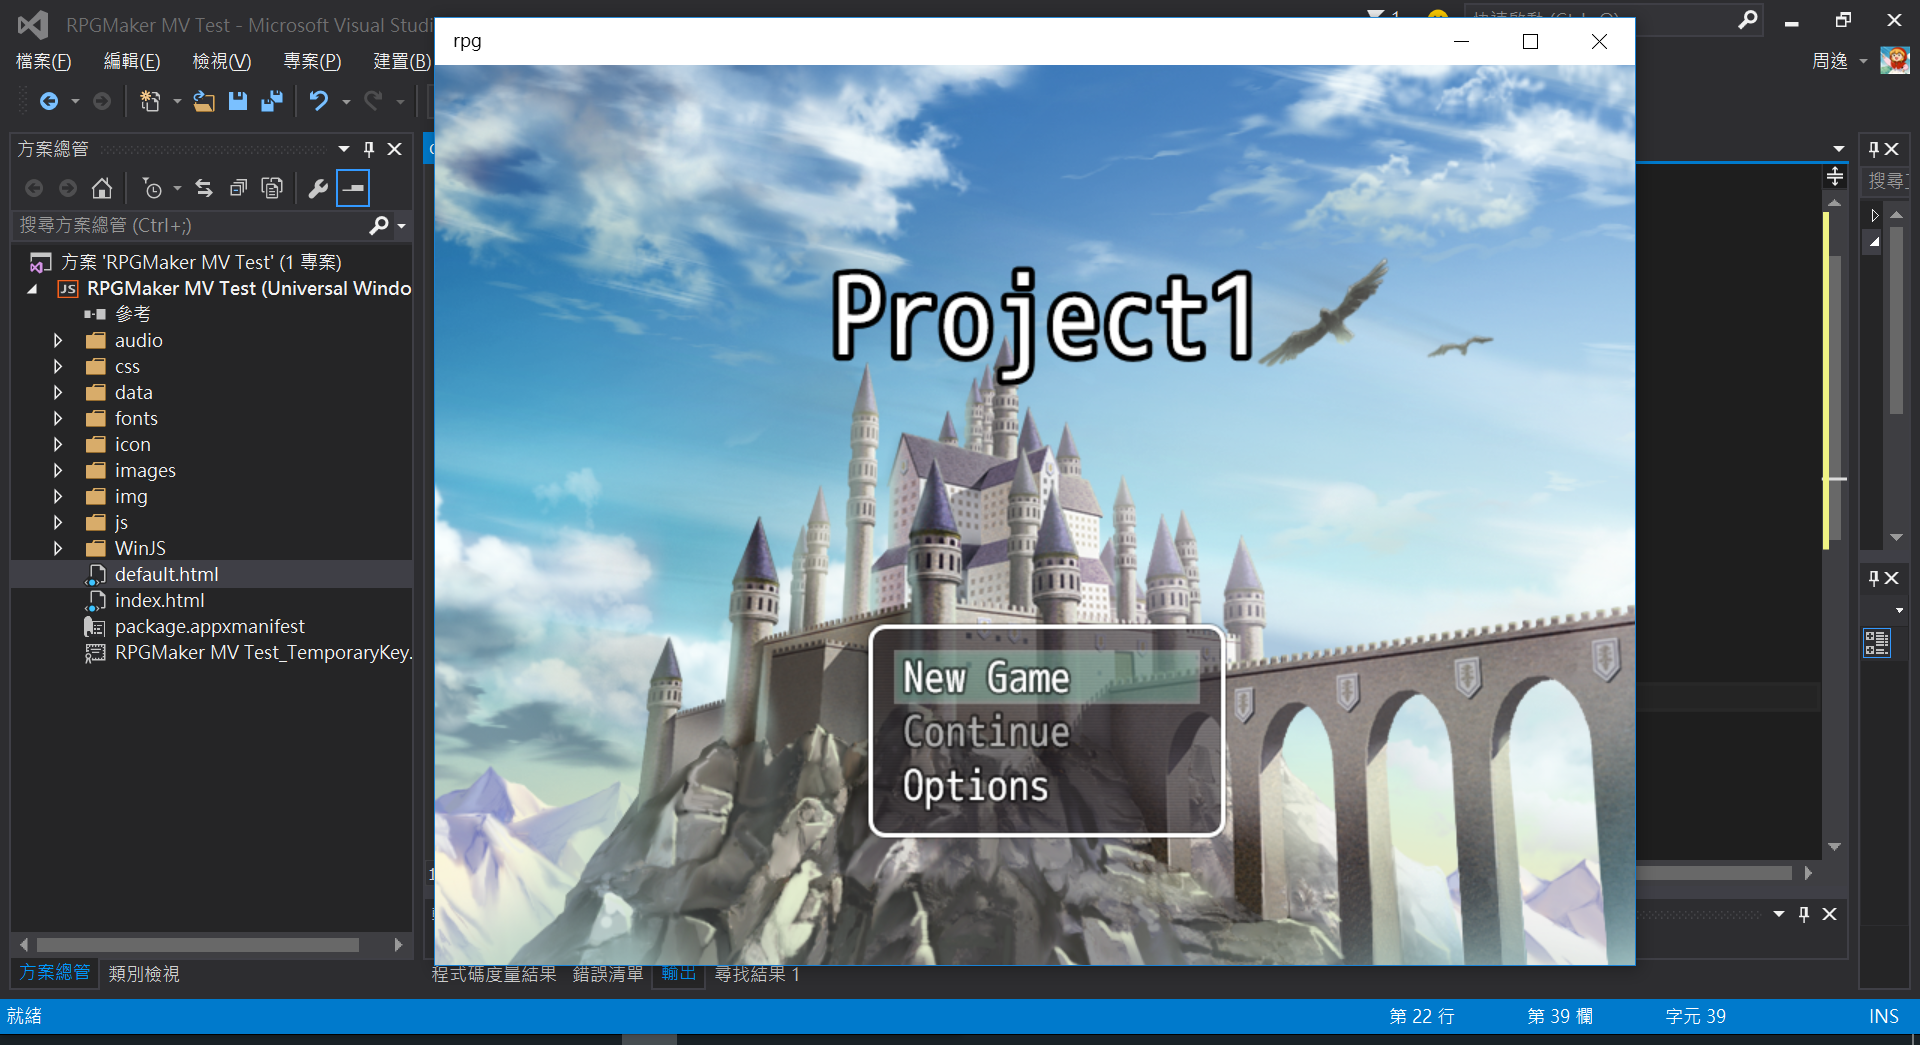Screen dimensions: 1920x1045
Task: Open the 檢視(V) menu
Action: 222,61
